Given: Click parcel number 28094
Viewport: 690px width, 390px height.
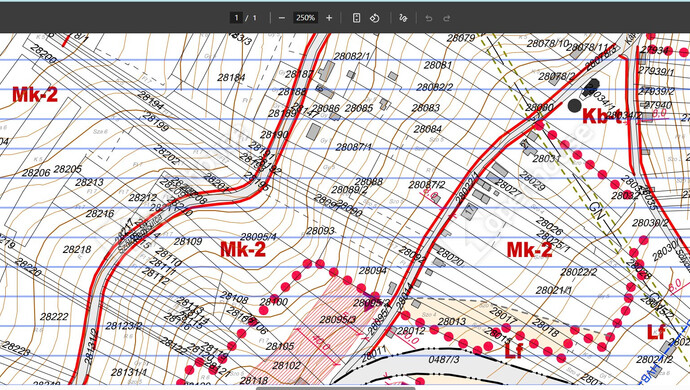Looking at the screenshot, I should pyautogui.click(x=373, y=271).
